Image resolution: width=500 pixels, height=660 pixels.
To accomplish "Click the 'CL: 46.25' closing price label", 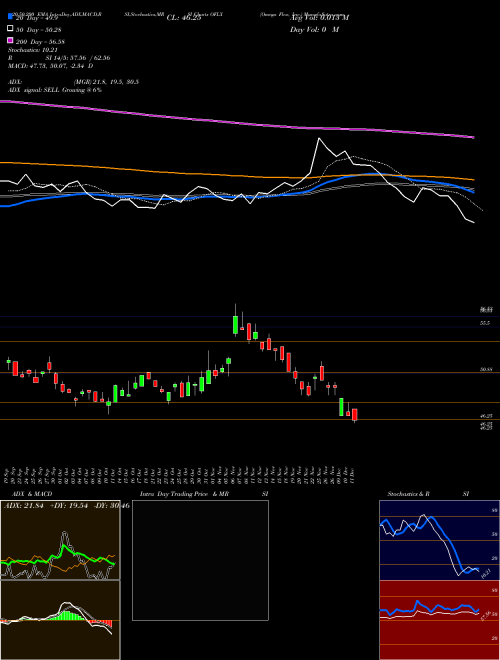I will [x=184, y=18].
